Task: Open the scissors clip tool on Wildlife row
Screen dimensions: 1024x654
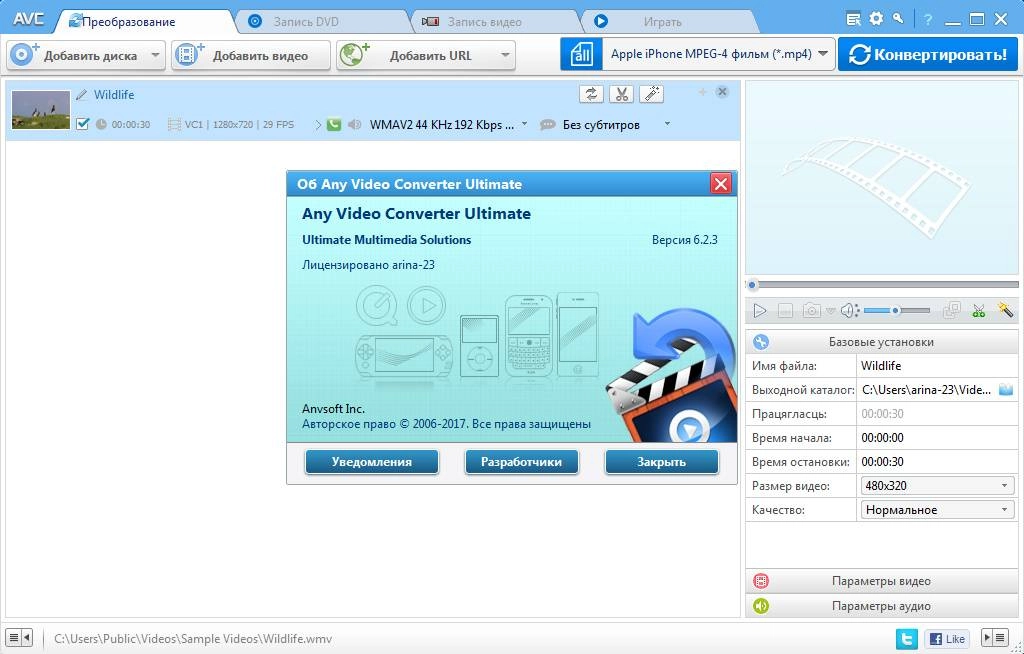Action: pyautogui.click(x=621, y=94)
